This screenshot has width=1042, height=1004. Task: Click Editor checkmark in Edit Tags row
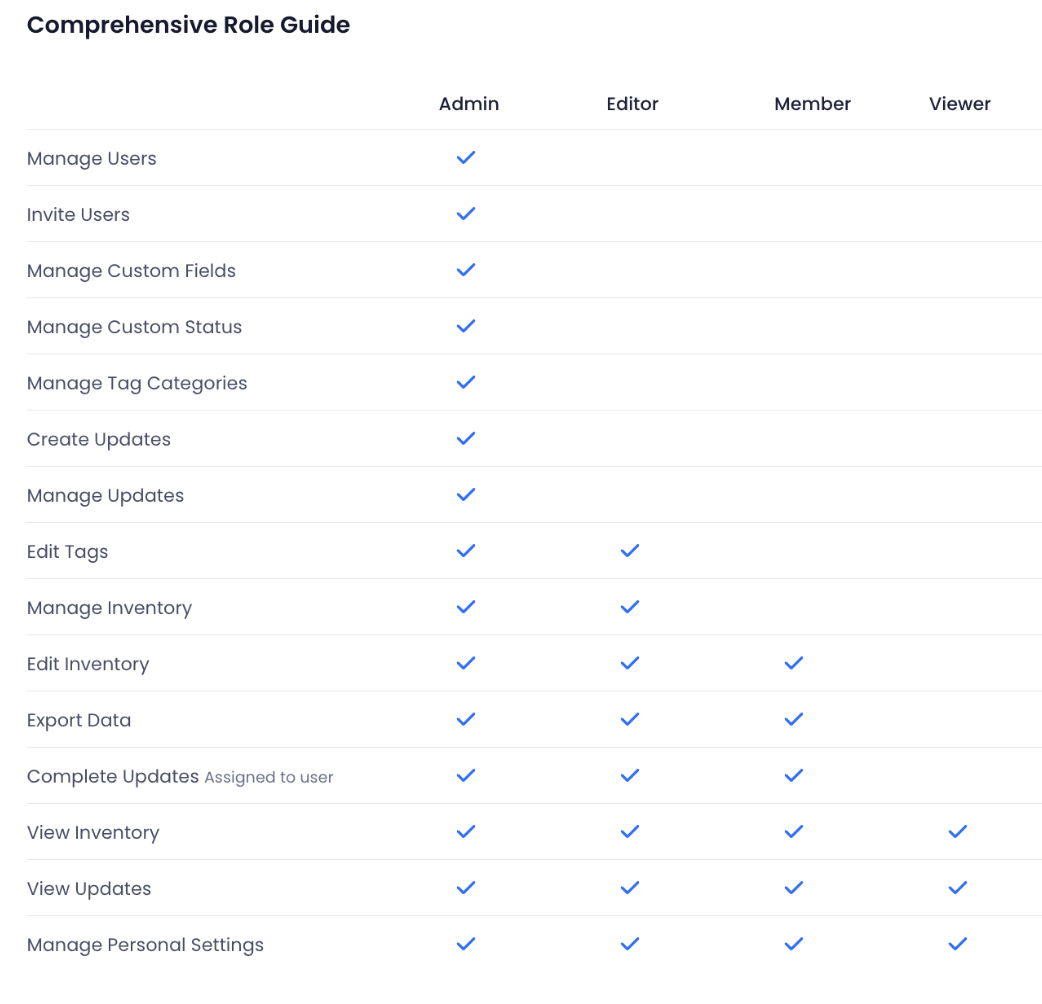tap(629, 551)
